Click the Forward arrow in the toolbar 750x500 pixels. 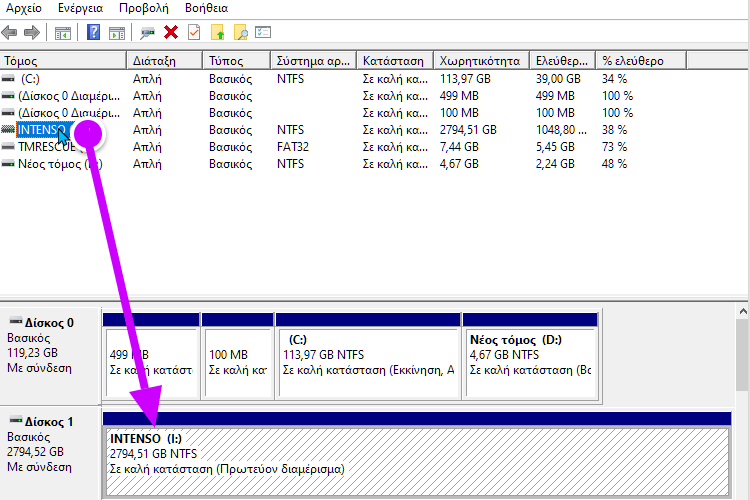click(32, 32)
